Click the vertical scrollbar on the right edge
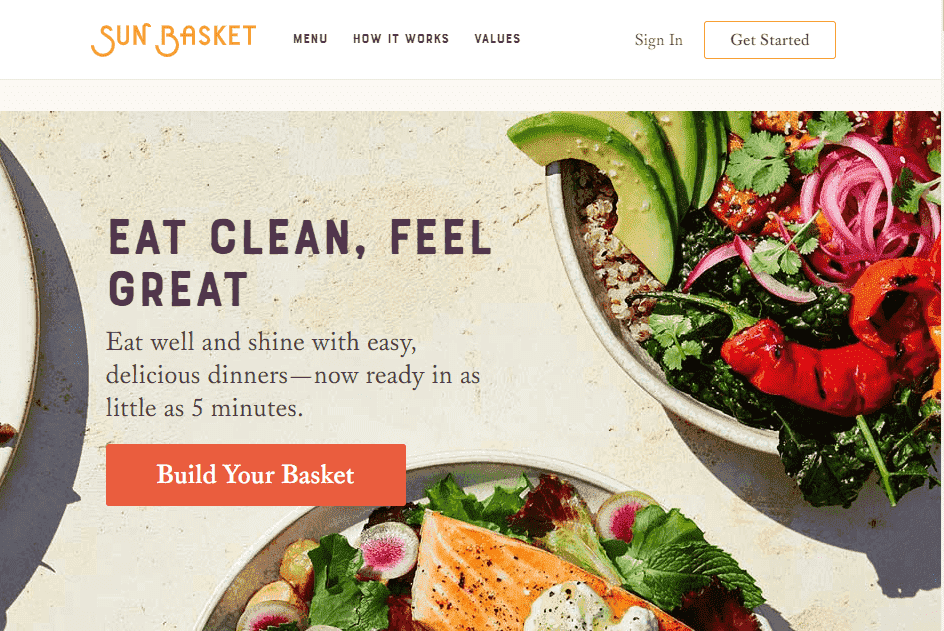The height and width of the screenshot is (631, 944). coord(942,316)
